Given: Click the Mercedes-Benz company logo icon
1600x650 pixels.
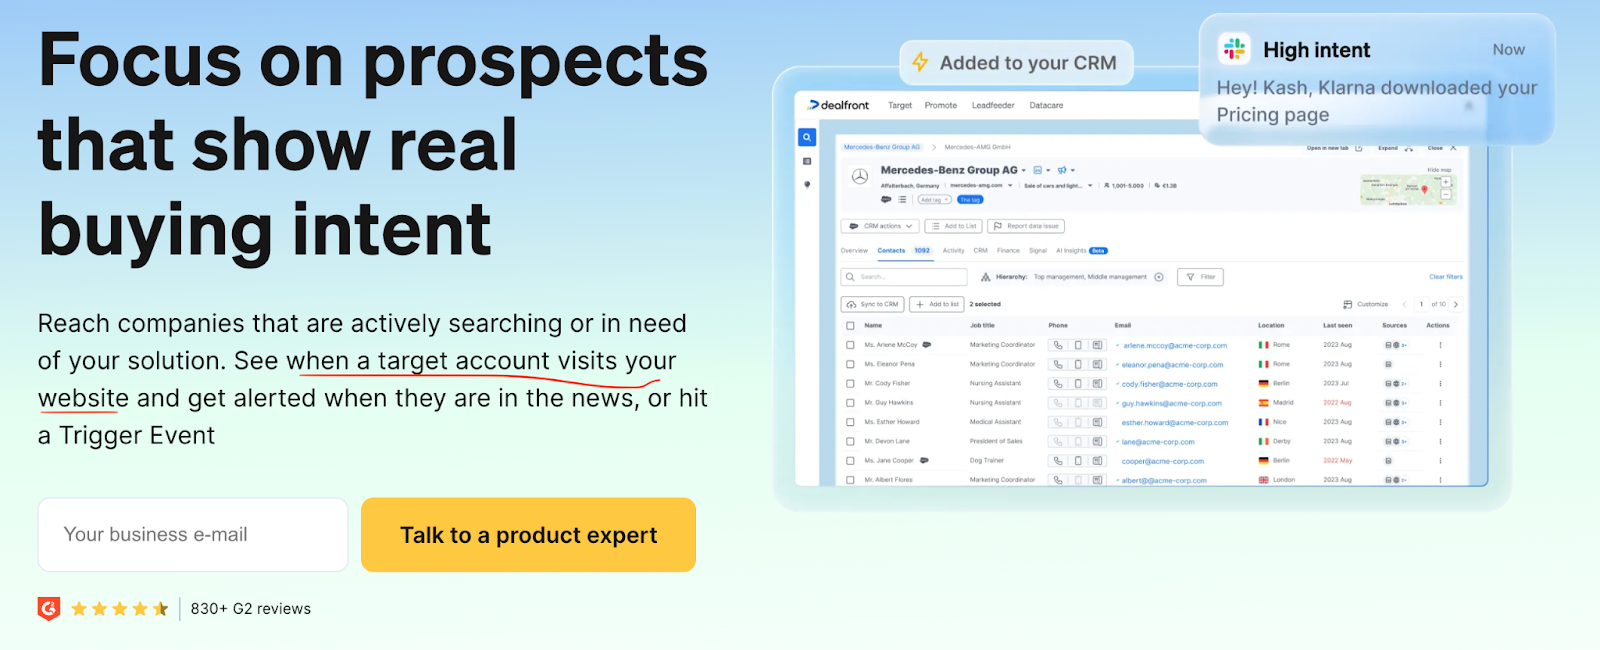Looking at the screenshot, I should 859,177.
